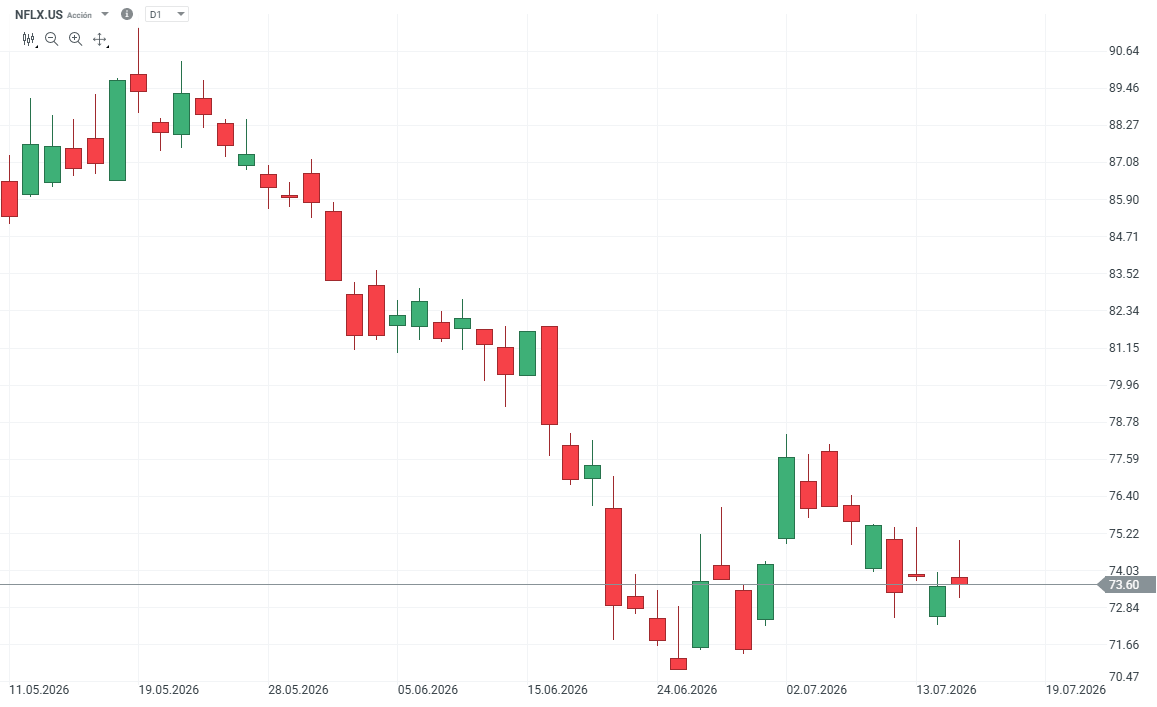
Task: Open the candlestick chart type selector
Action: (x=29, y=39)
